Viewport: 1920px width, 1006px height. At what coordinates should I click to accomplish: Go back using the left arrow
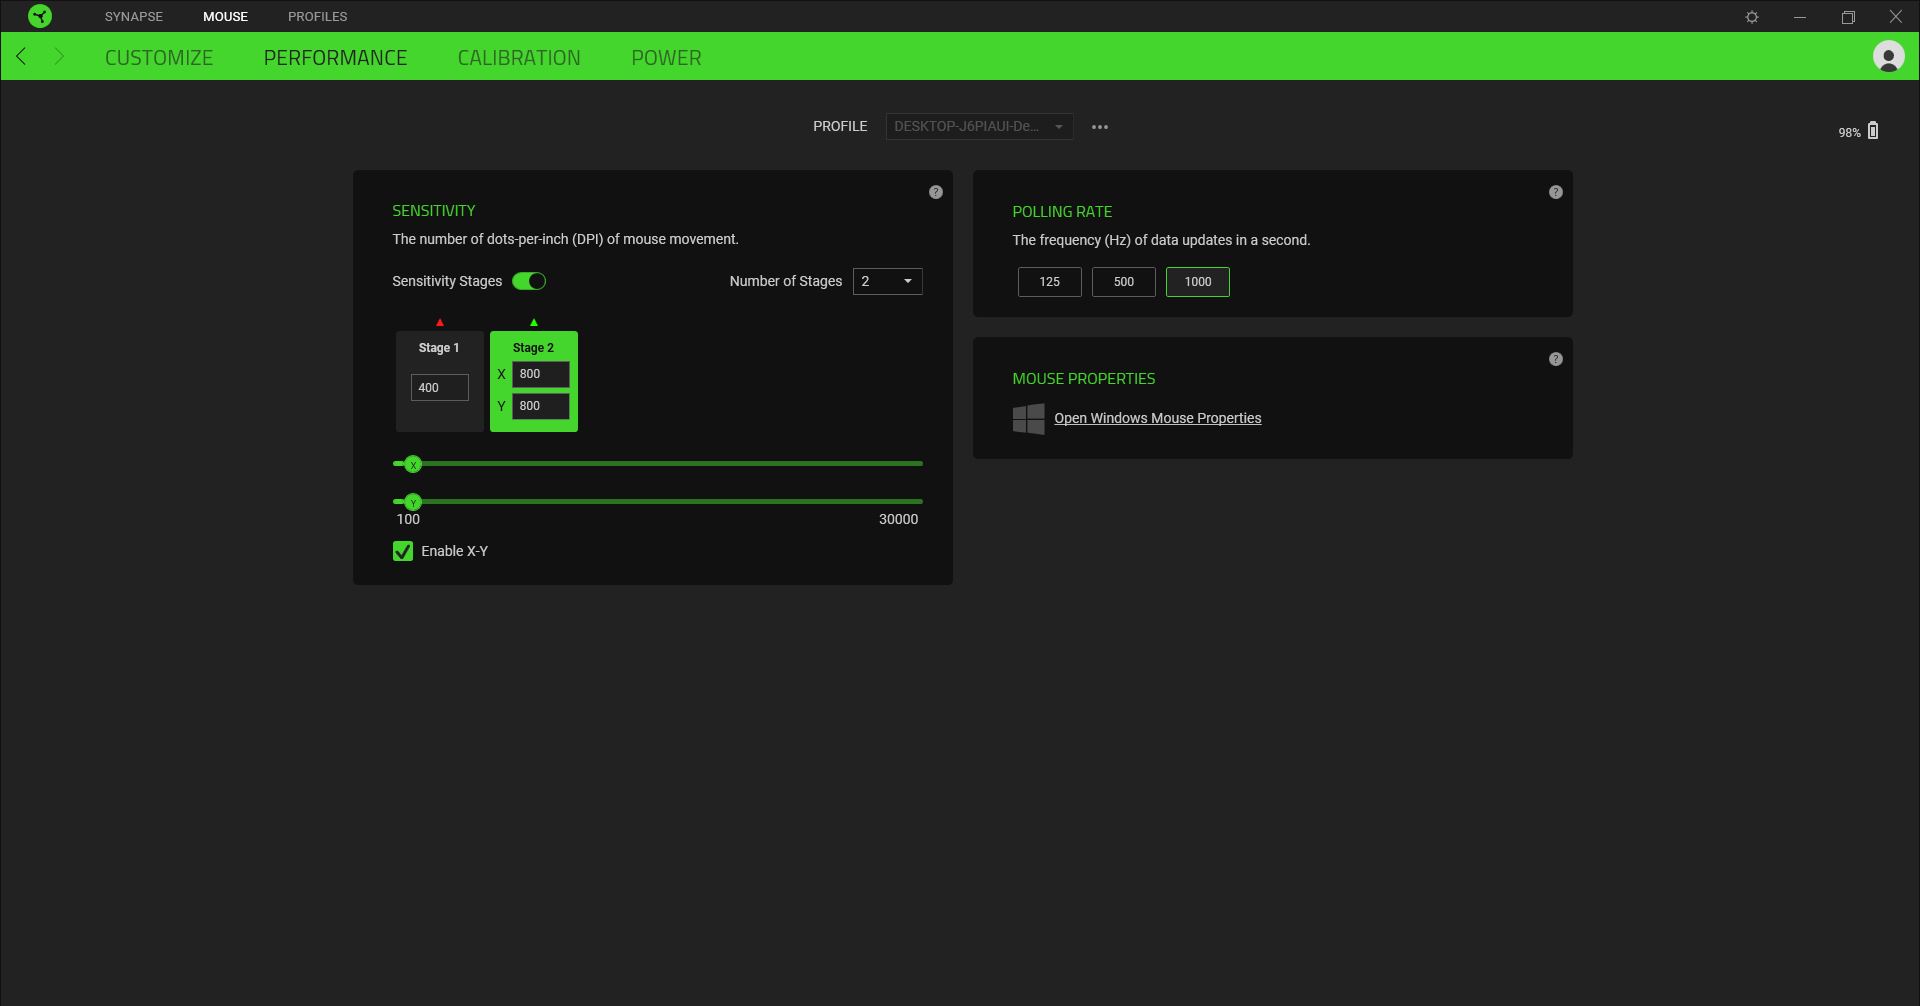point(22,57)
